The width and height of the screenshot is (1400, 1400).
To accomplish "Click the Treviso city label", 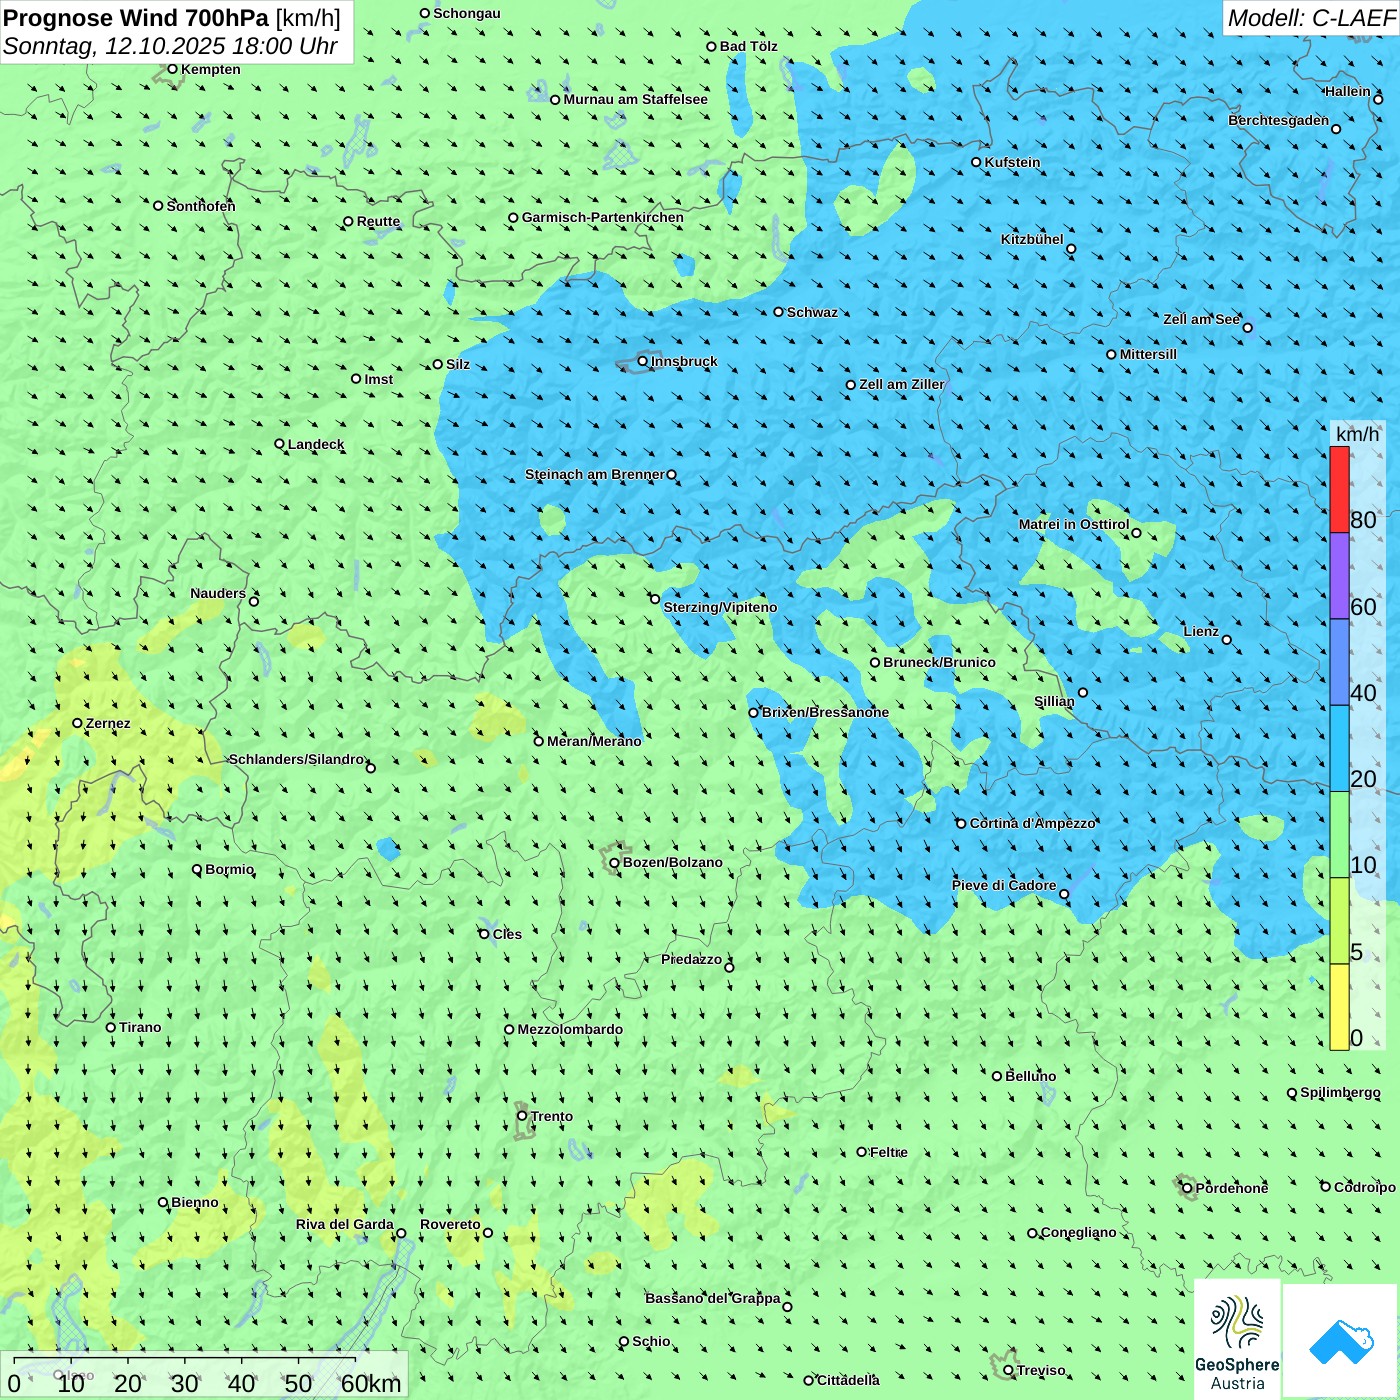I will (1041, 1370).
